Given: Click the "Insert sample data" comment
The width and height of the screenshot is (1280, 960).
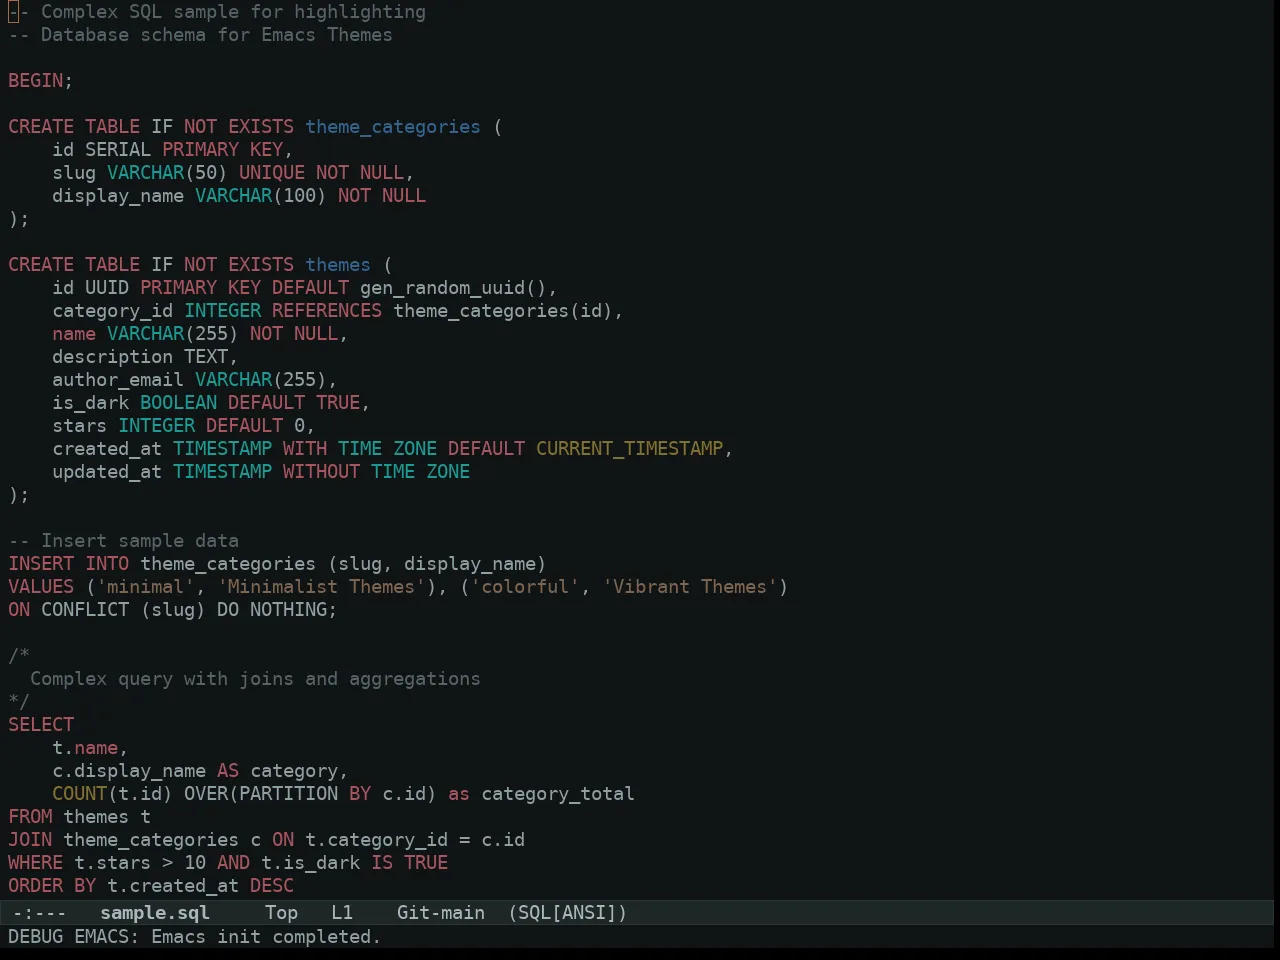Looking at the screenshot, I should coord(140,541).
